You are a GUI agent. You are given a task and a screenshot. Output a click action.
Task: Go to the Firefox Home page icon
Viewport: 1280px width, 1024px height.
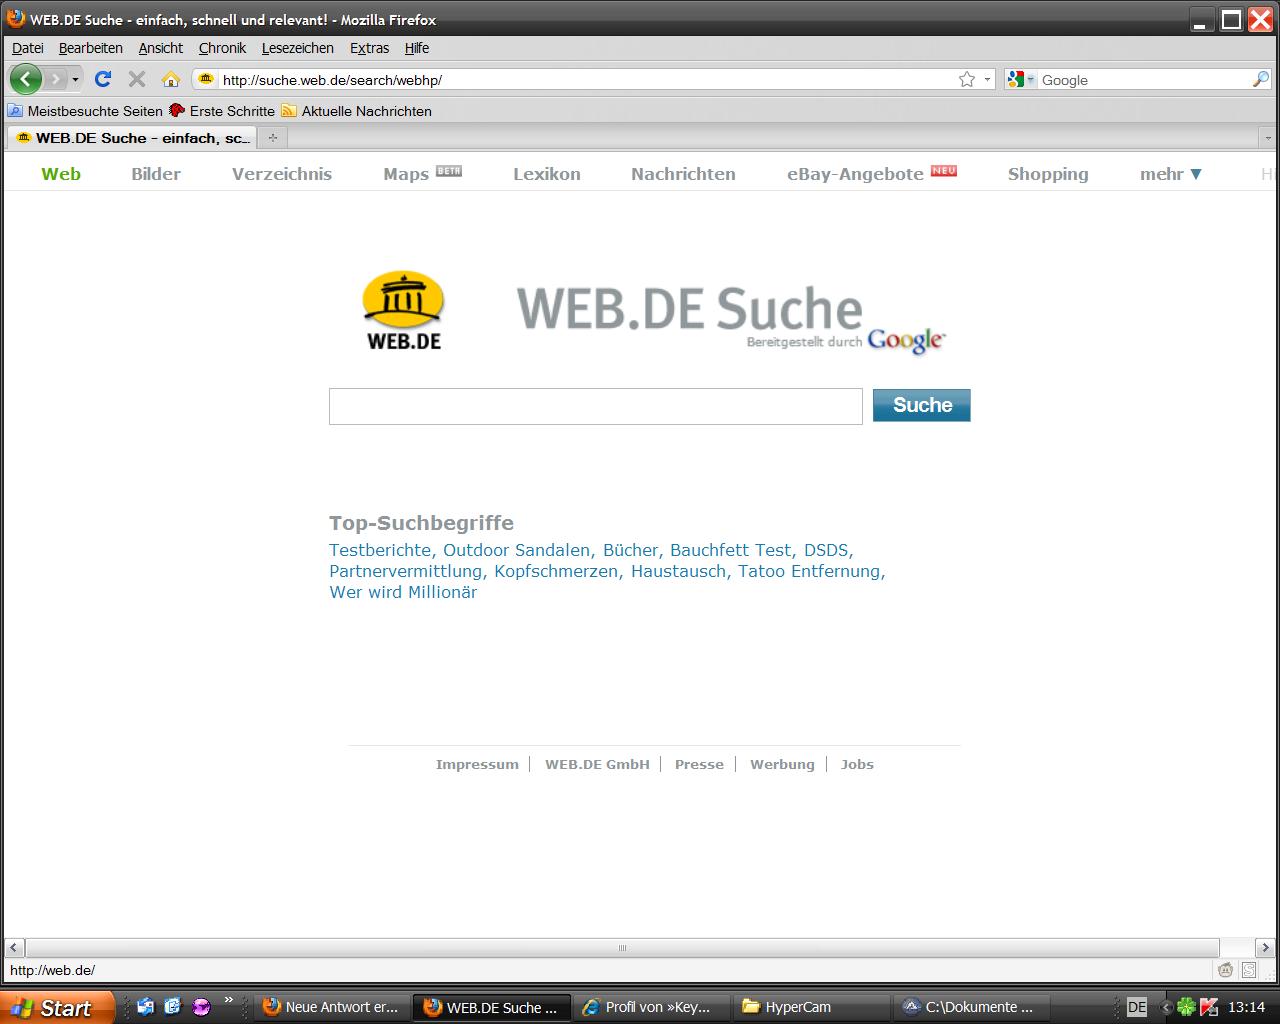click(x=171, y=79)
